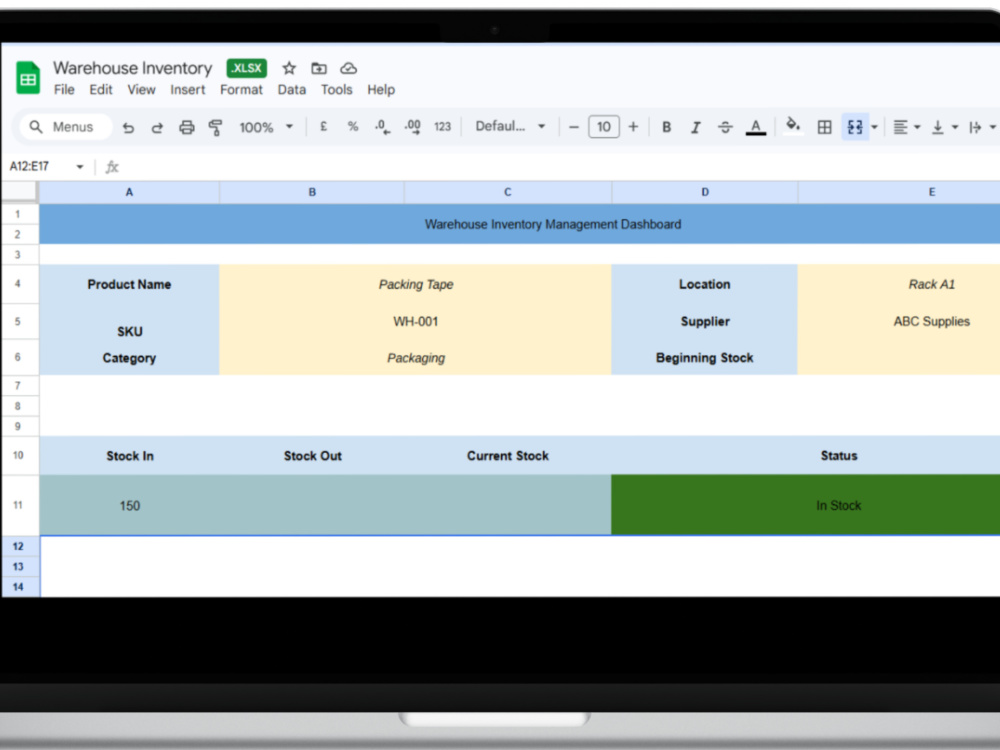Select the Packaging category cell
The height and width of the screenshot is (750, 1000).
[415, 358]
